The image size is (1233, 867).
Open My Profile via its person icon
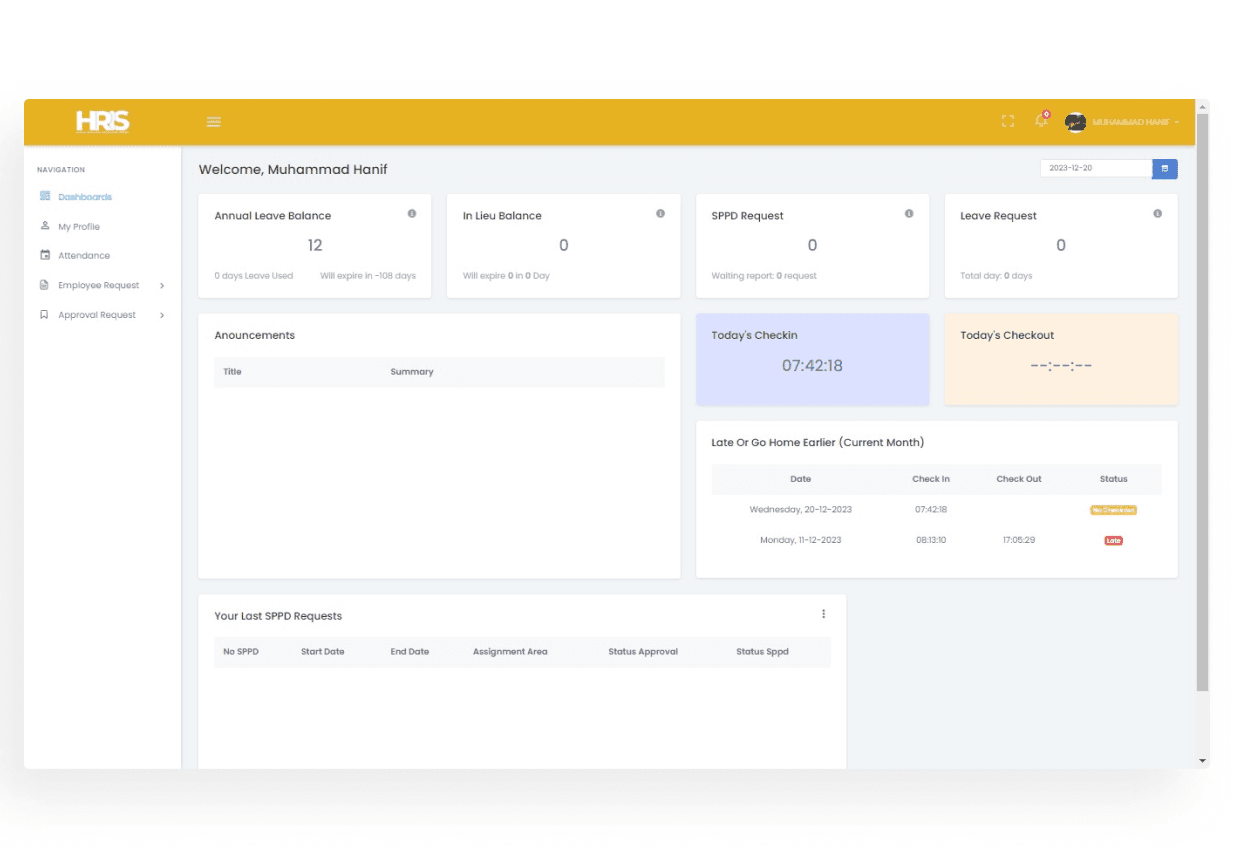pos(44,226)
